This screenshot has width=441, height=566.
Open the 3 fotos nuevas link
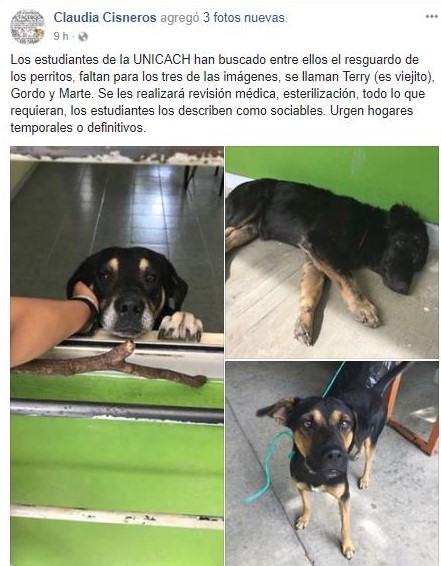[x=244, y=17]
